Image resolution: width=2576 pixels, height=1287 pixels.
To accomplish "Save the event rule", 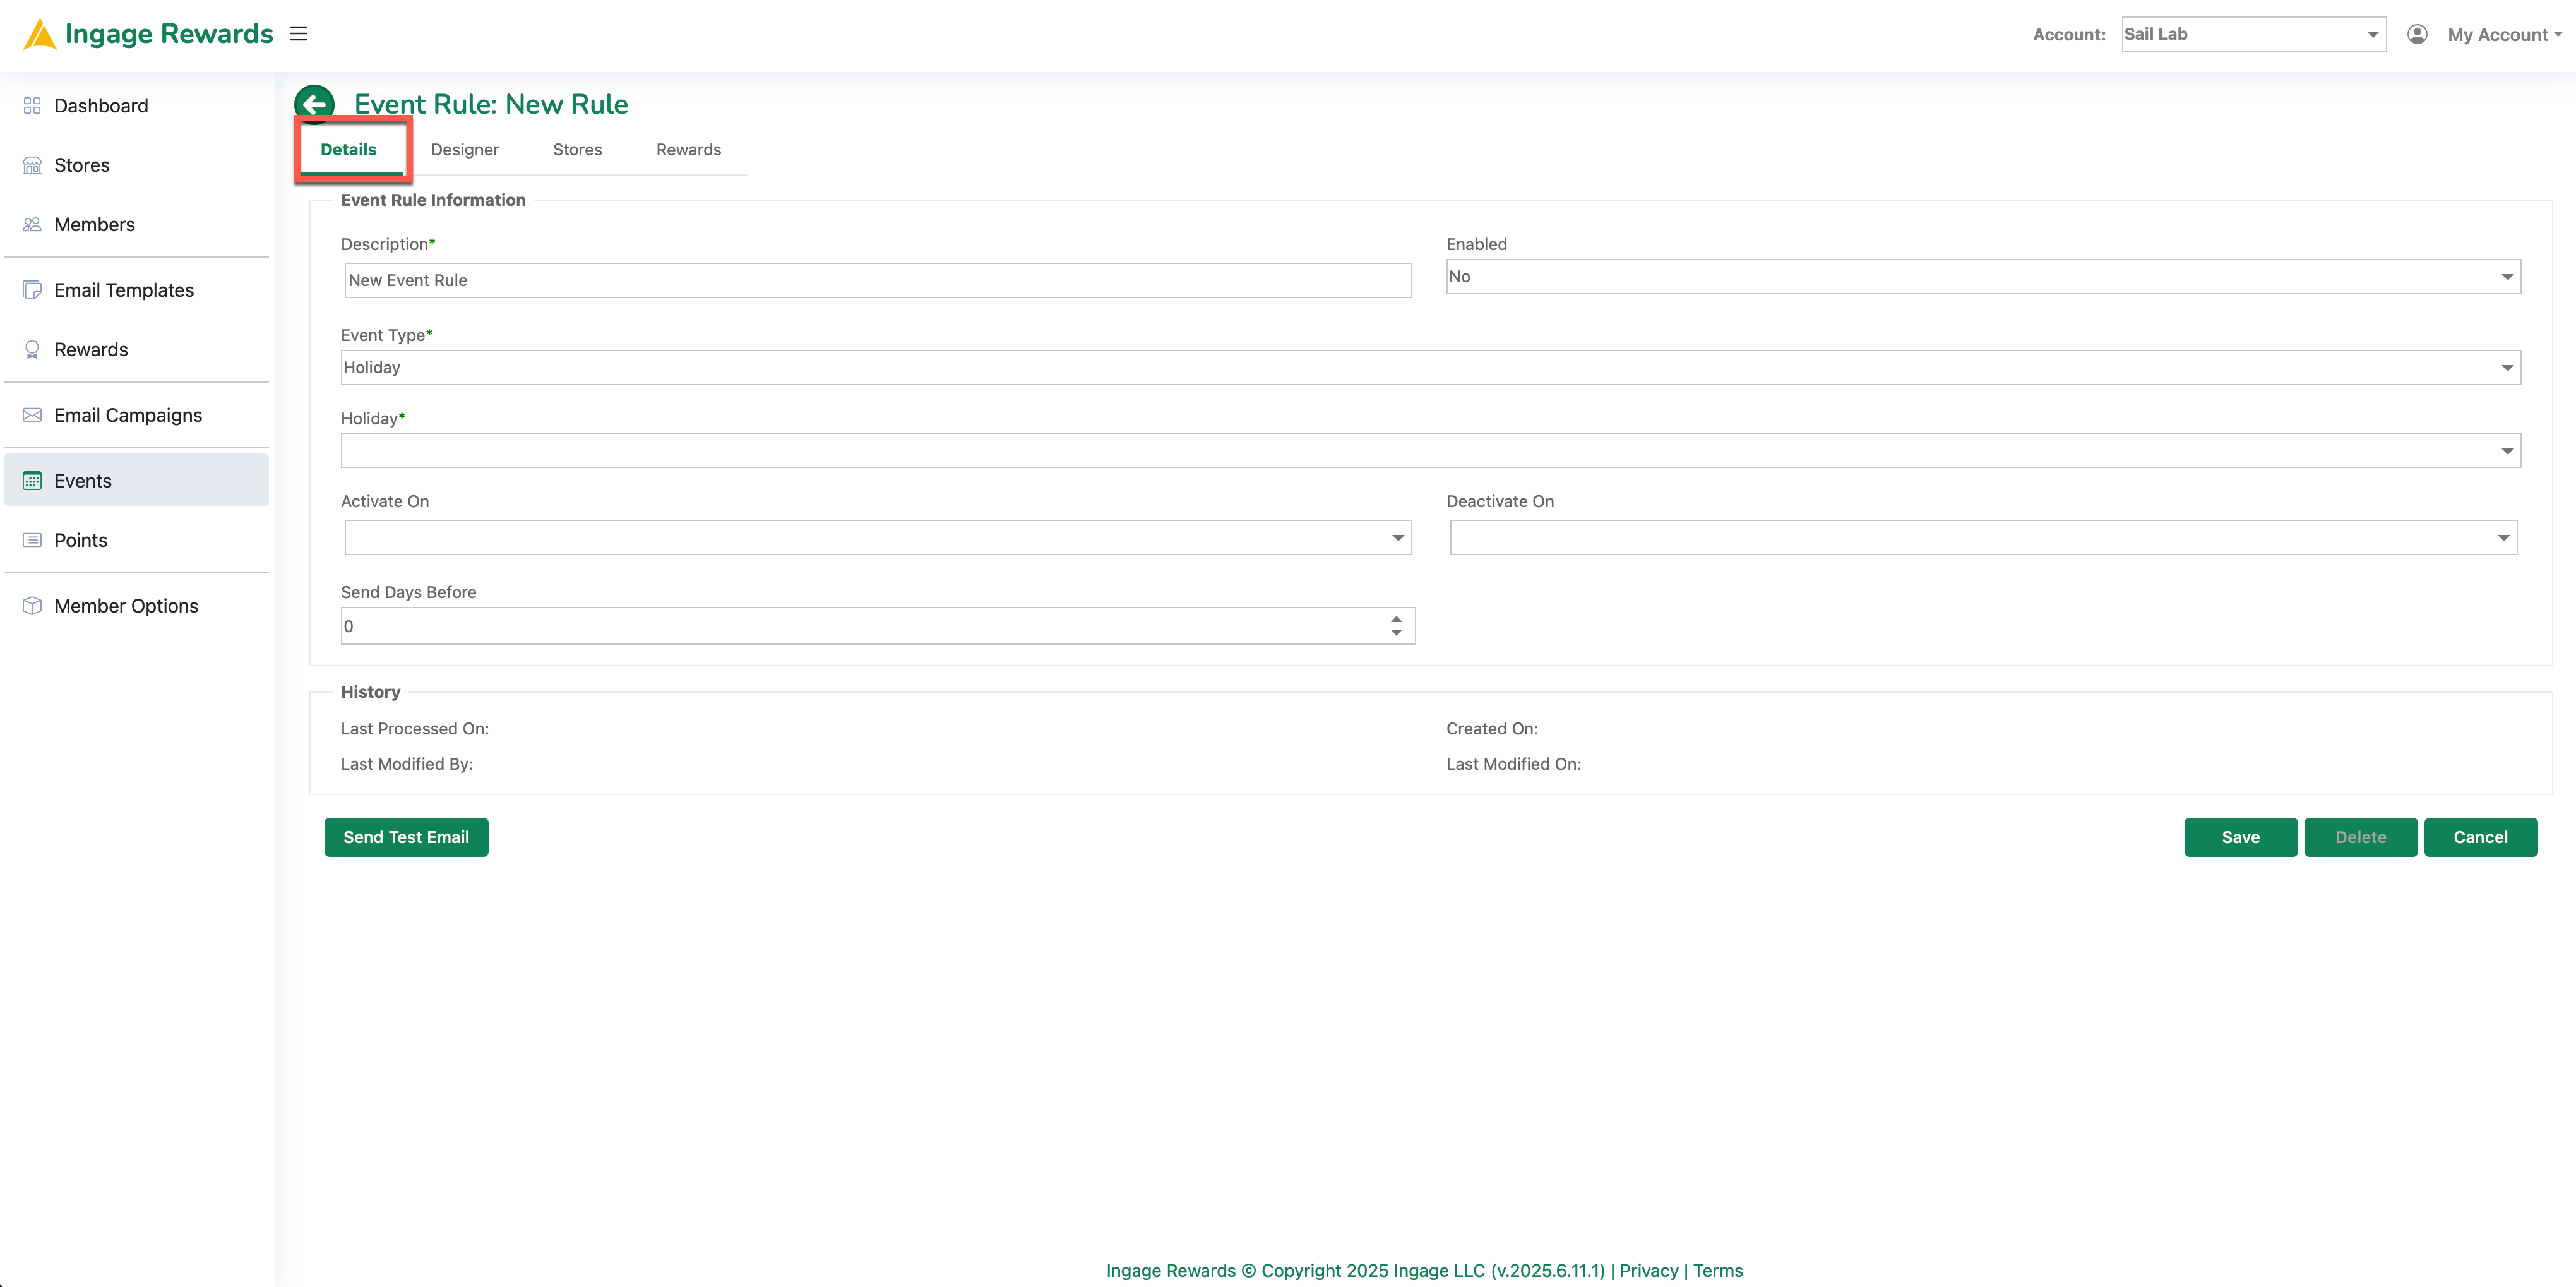I will point(2240,837).
